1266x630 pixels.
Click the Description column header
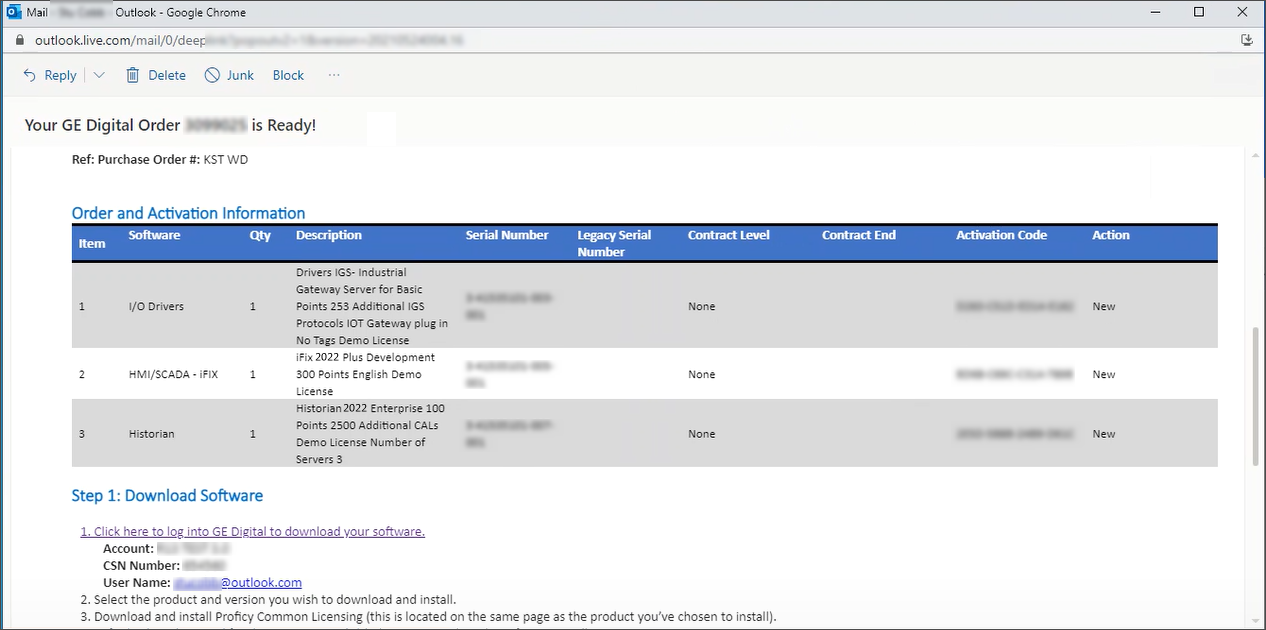(x=329, y=235)
